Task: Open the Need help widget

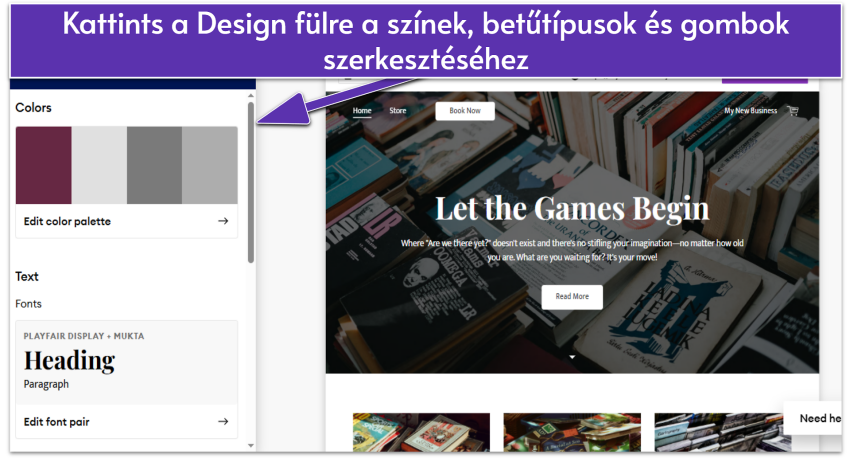Action: [813, 418]
